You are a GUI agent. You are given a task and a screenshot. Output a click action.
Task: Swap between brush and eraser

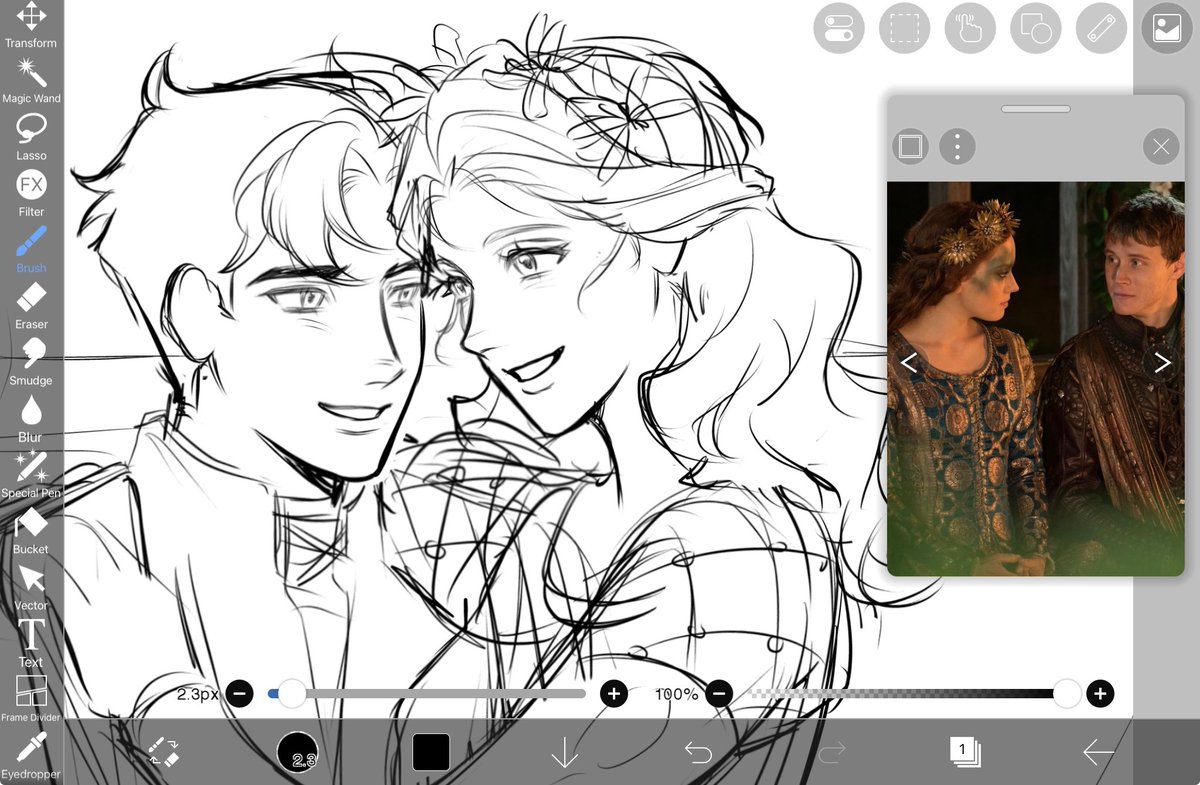tap(164, 752)
